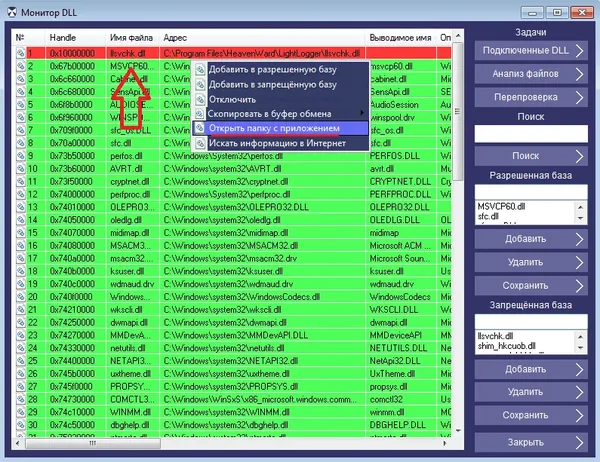This screenshot has width=600, height=462.
Task: Select llsvchk.dll in the forbidden list
Action: [x=495, y=336]
